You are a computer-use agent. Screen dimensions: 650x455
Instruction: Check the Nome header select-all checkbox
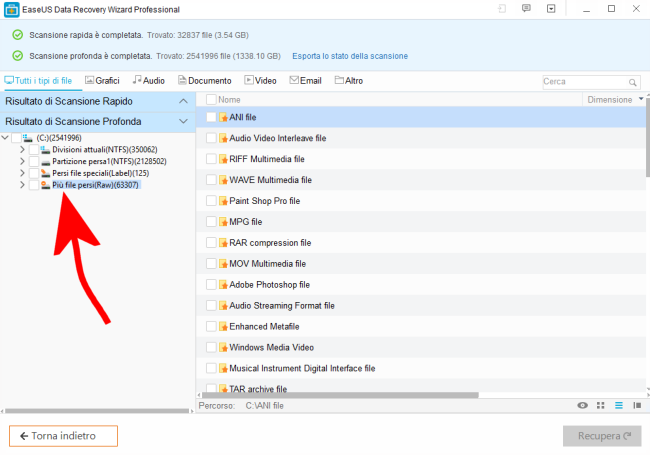click(211, 99)
